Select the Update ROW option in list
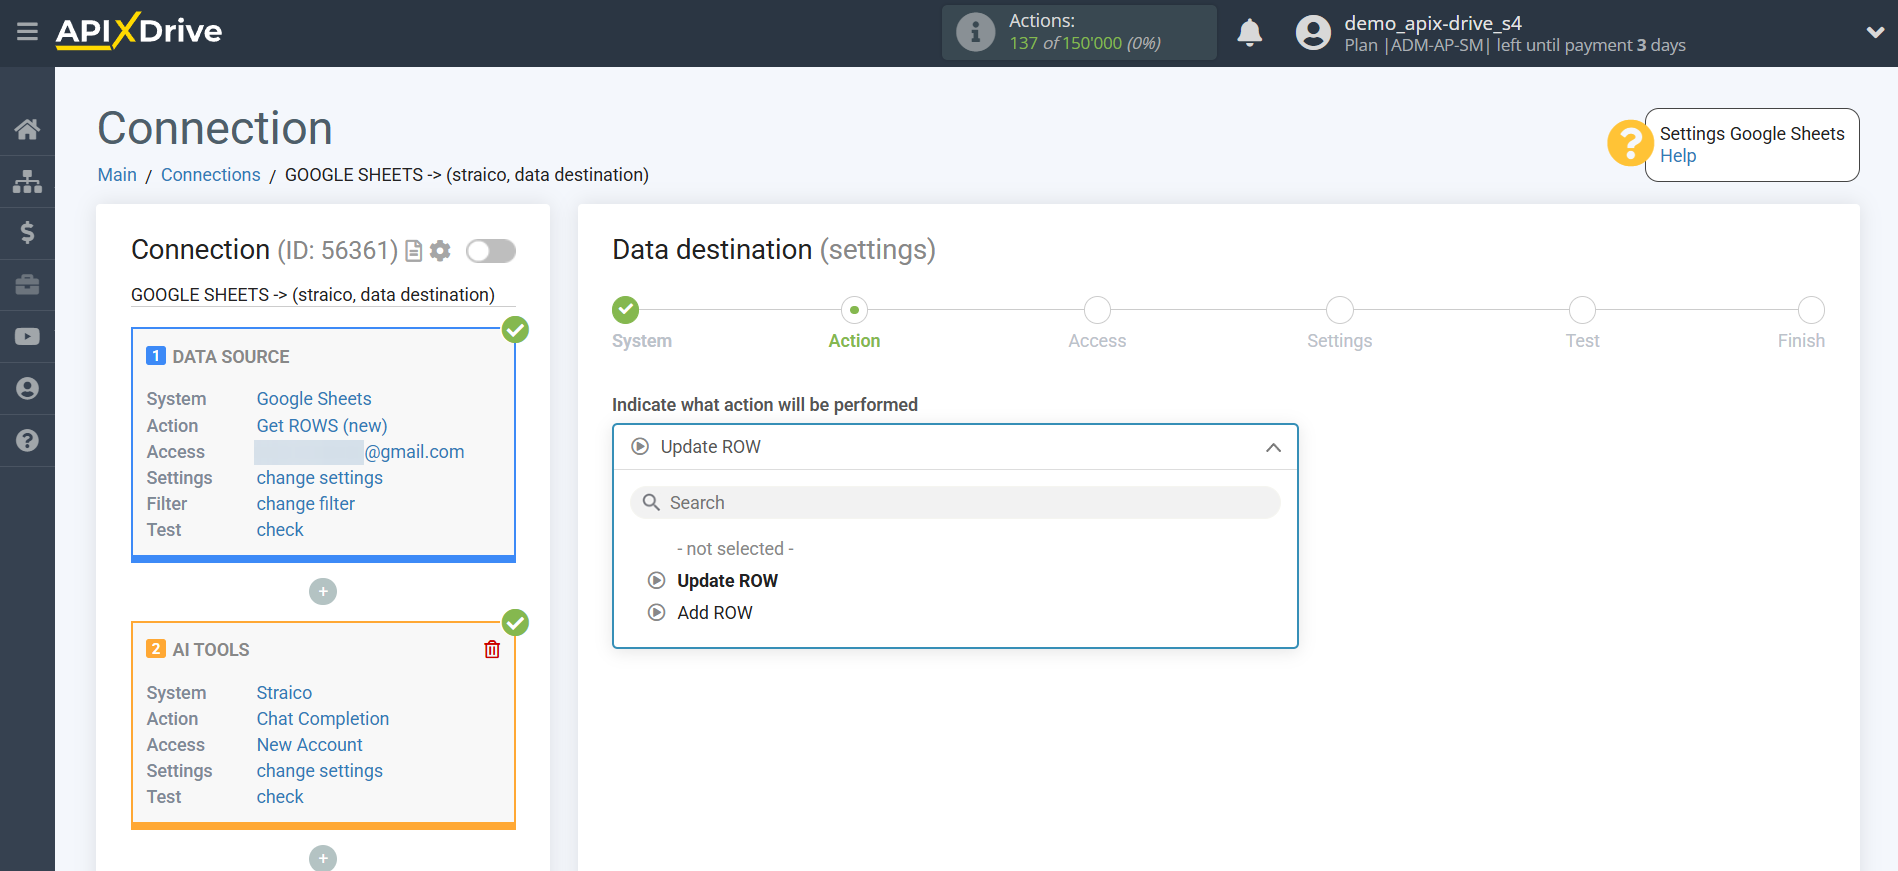Screen dimensions: 1898x871 [x=726, y=581]
